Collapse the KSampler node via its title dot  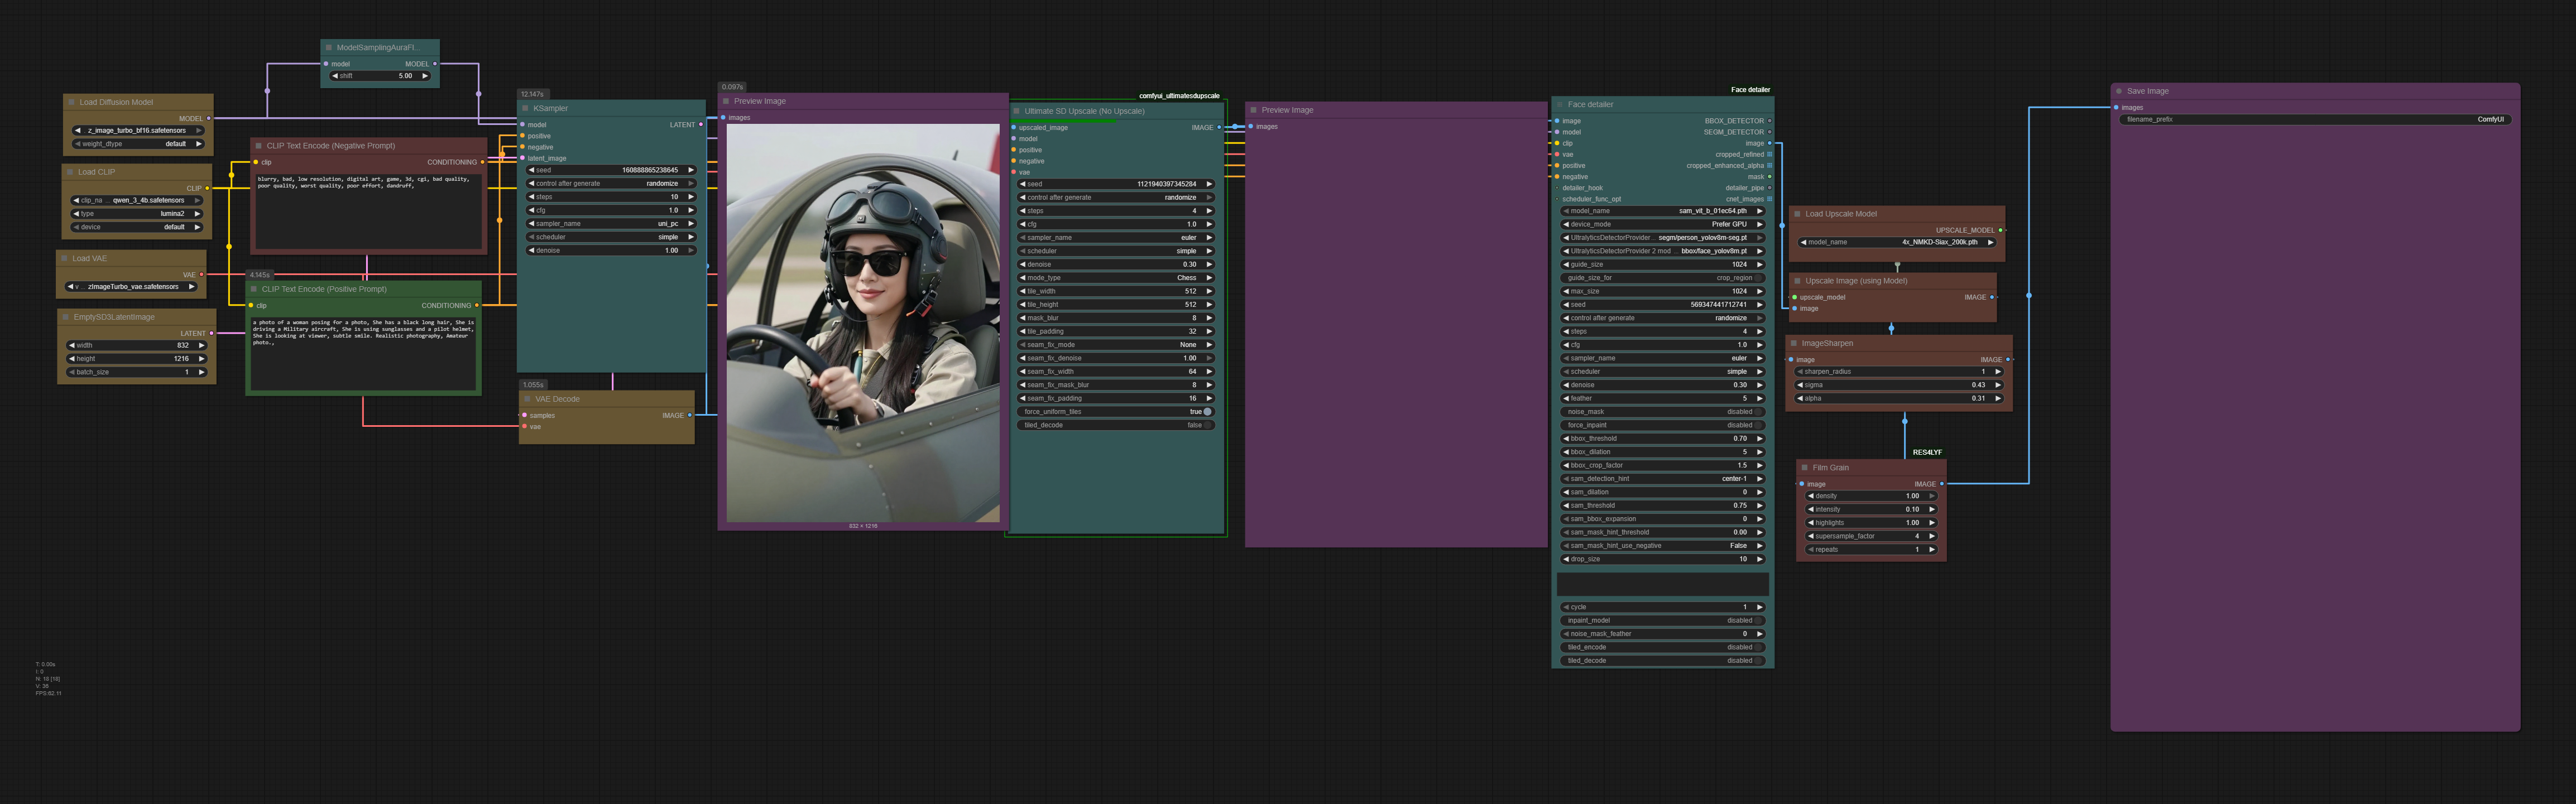coord(526,108)
